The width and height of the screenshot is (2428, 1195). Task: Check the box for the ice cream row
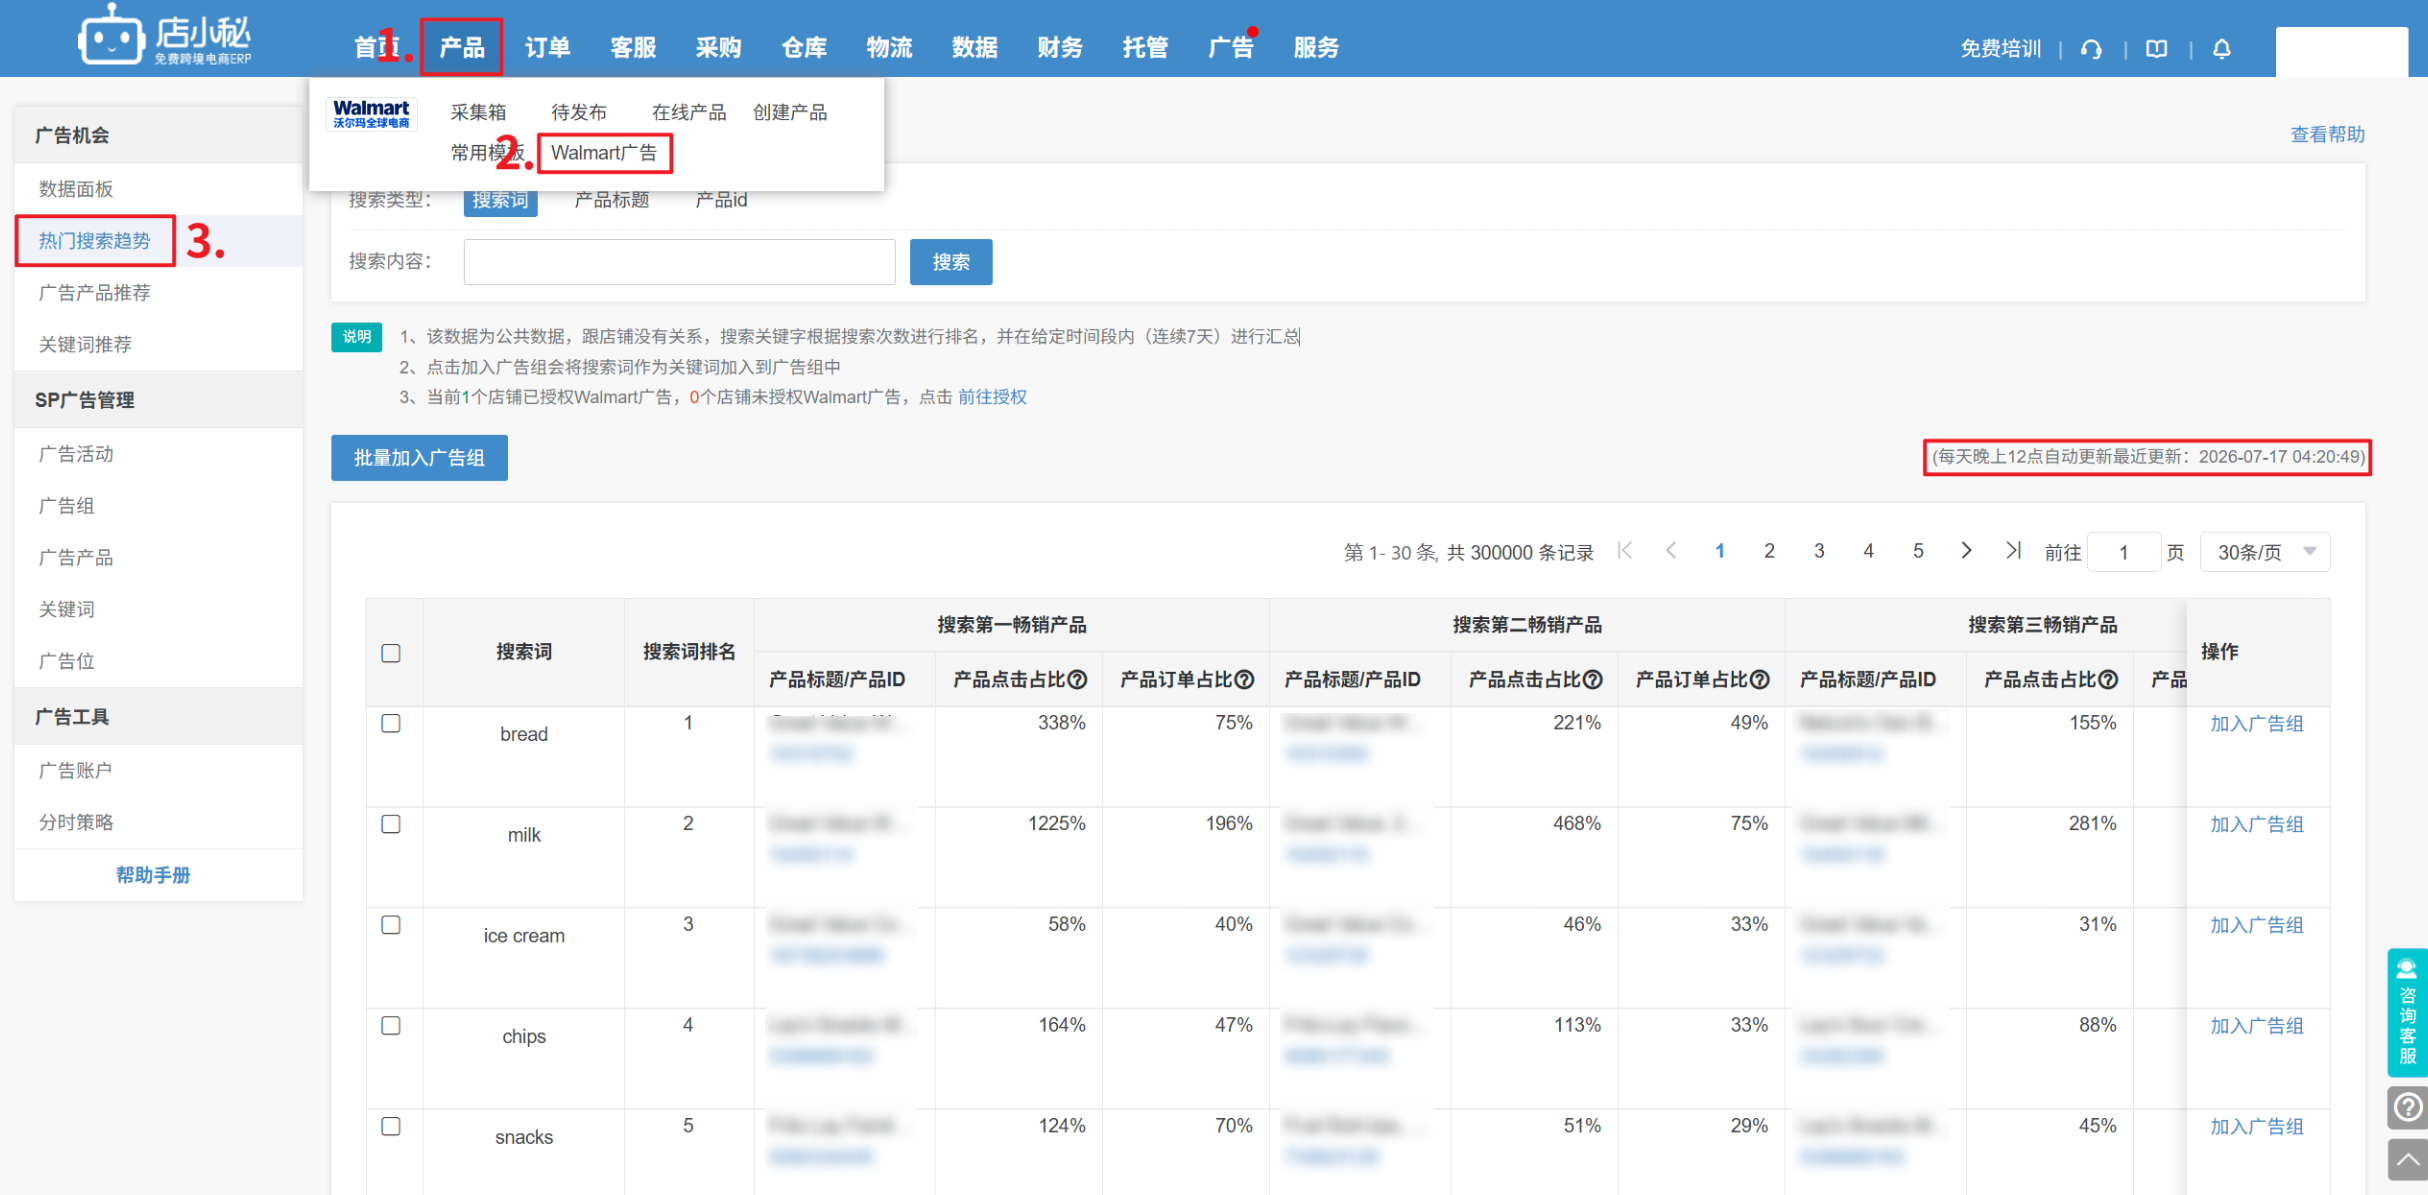[x=391, y=925]
